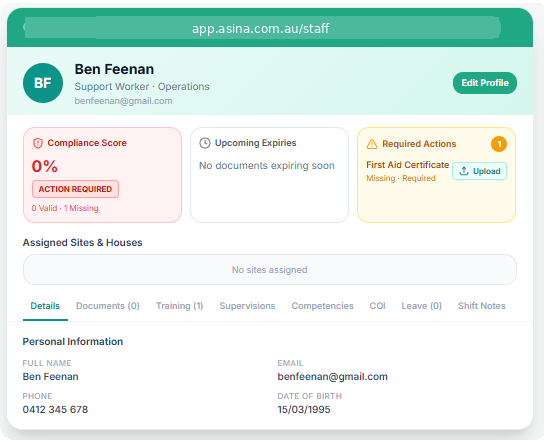Select the Details tab
This screenshot has width=547, height=440.
point(45,306)
